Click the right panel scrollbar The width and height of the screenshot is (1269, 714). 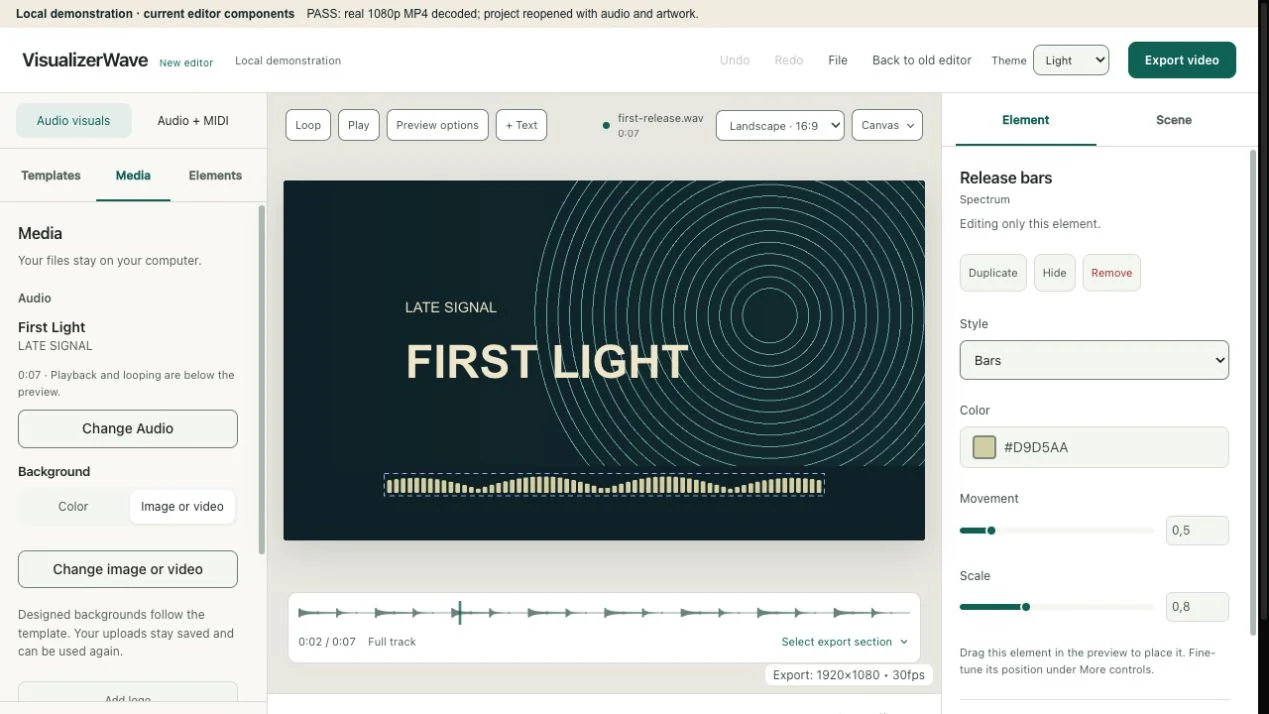(1254, 392)
